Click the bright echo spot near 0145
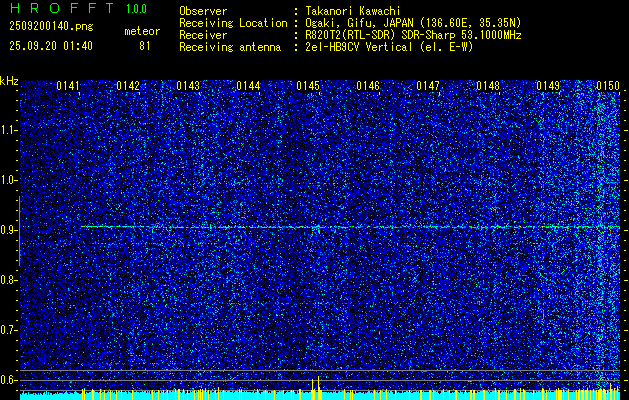The image size is (629, 400). pos(317,229)
